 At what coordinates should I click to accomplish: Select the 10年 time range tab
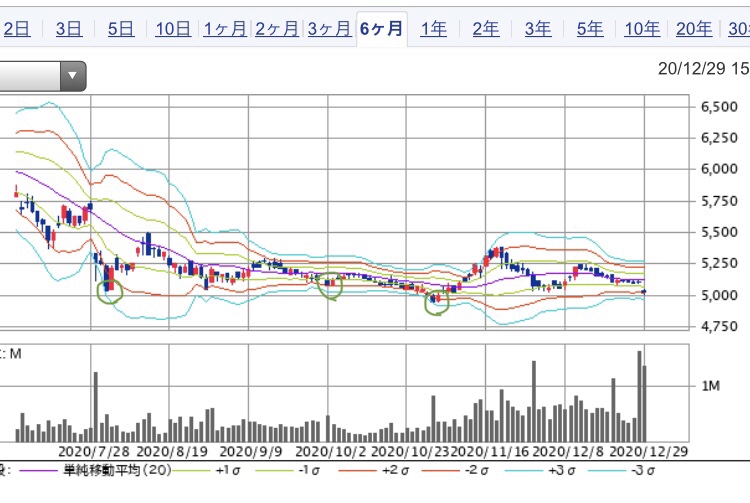pyautogui.click(x=641, y=28)
